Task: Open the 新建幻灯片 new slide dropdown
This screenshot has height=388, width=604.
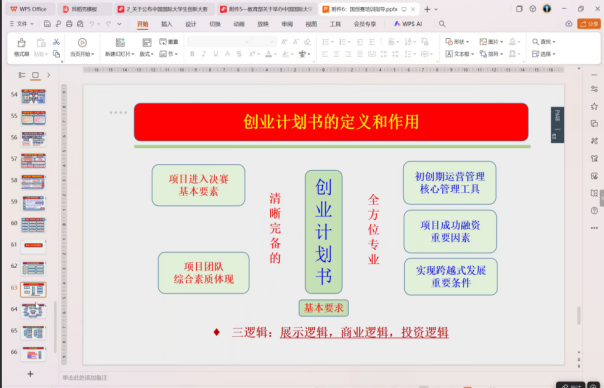Action: tap(119, 54)
